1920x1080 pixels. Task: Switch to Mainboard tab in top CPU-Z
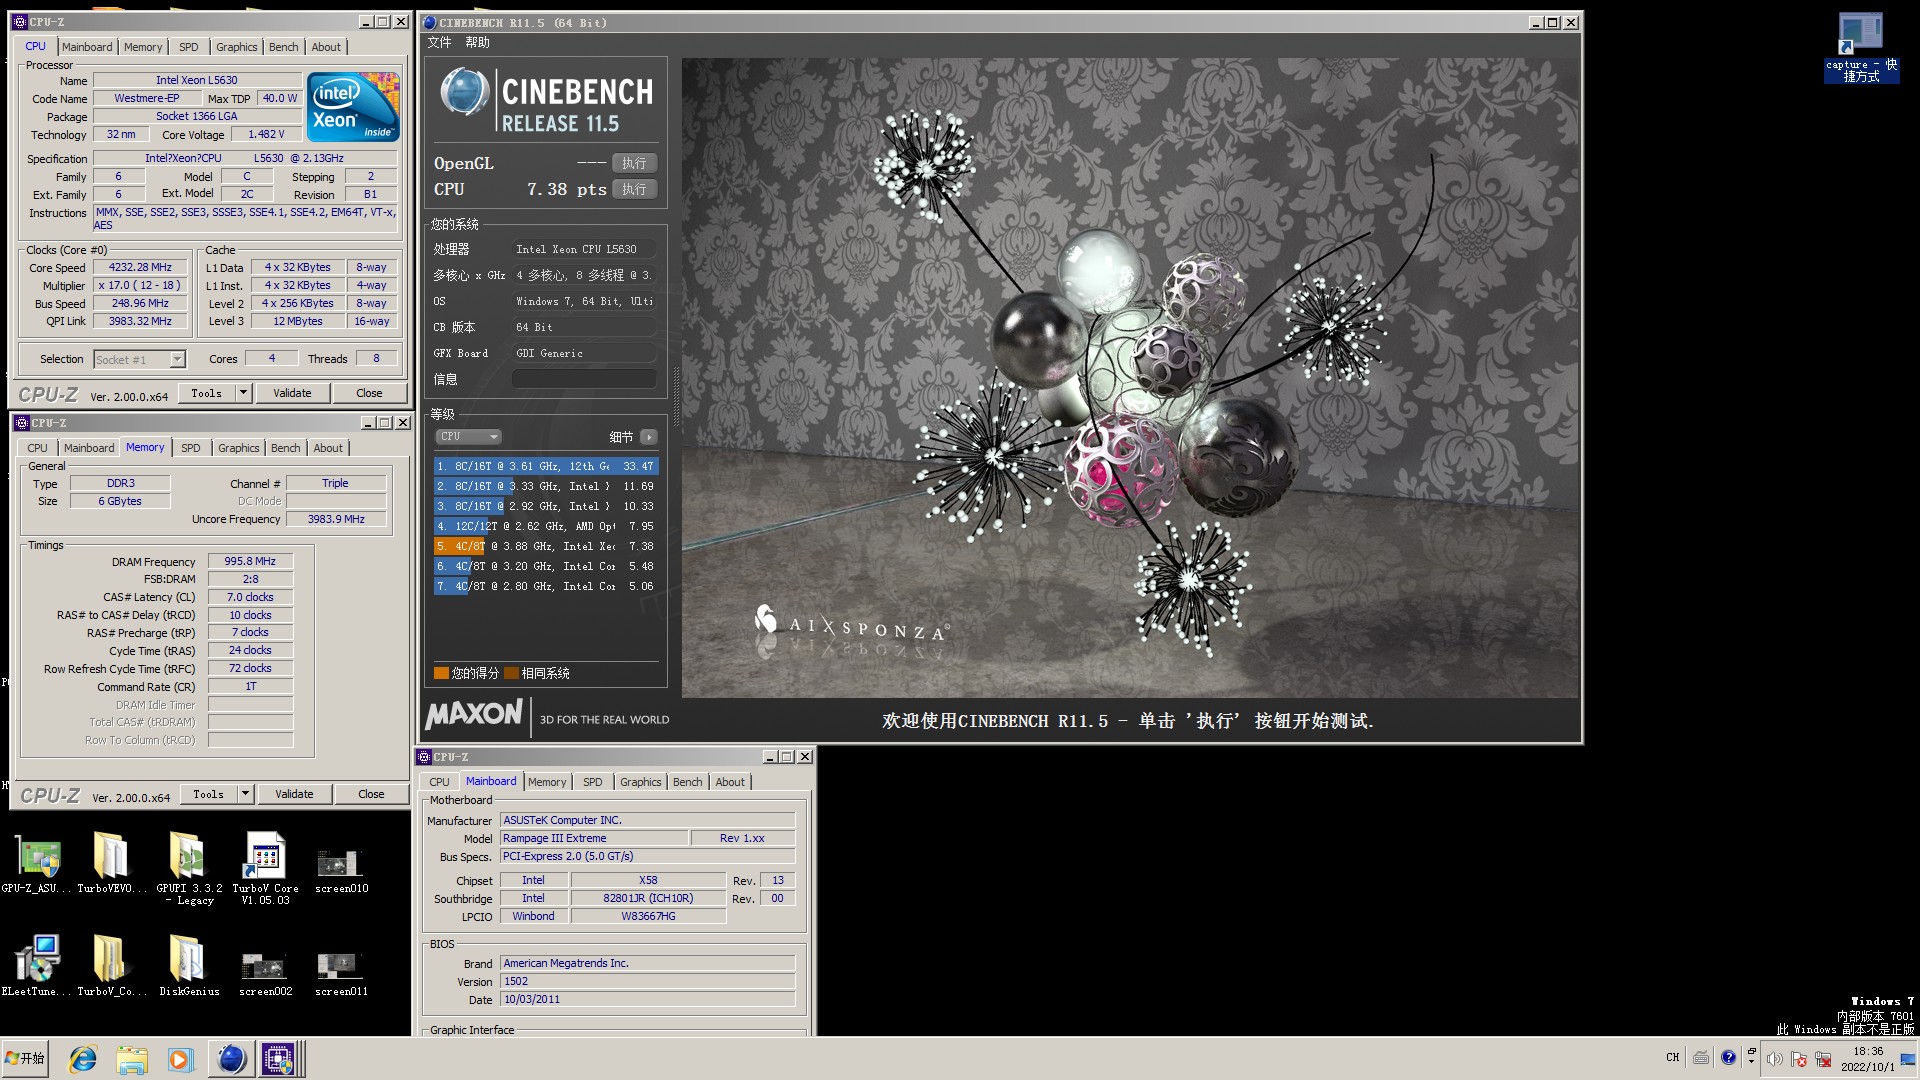(87, 47)
